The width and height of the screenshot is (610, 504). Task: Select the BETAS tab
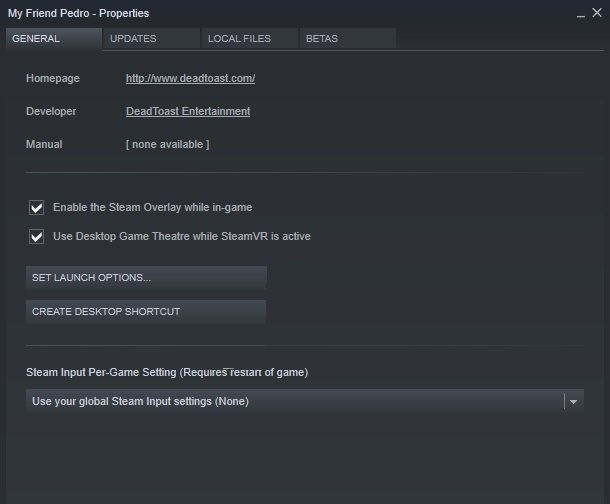click(x=322, y=39)
